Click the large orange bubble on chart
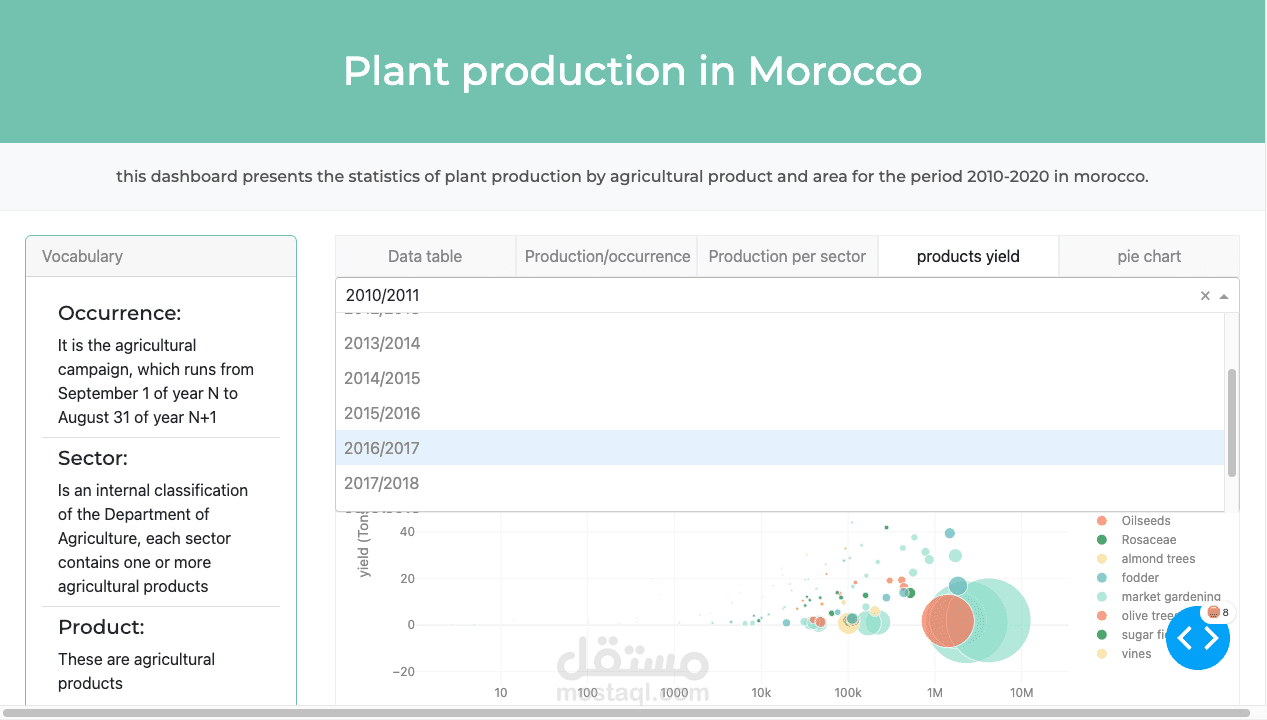The image size is (1267, 720). coord(946,621)
